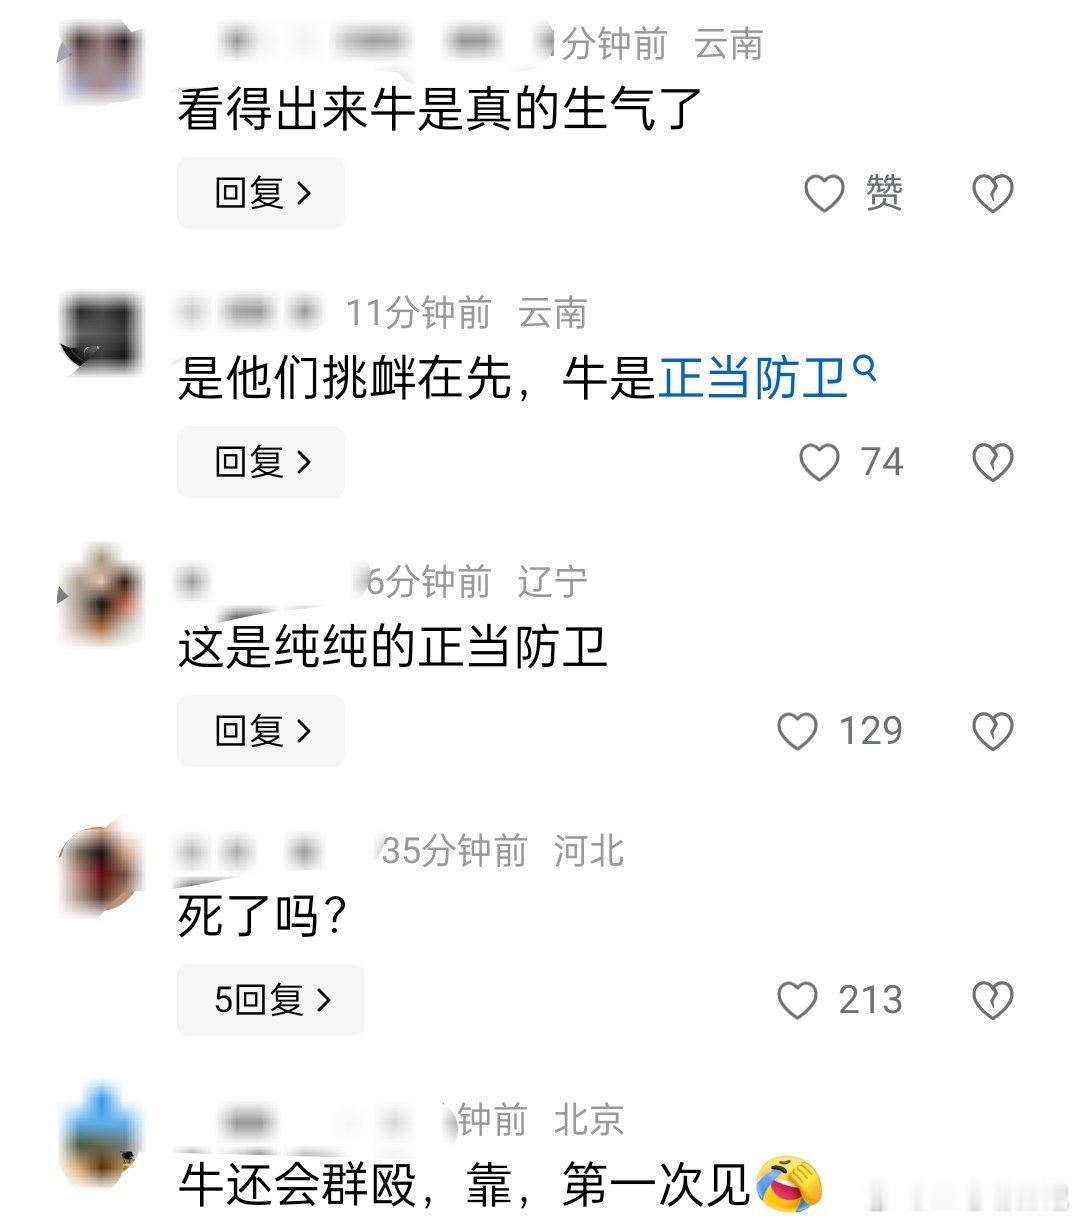Reply to '是他们挑衅在先' comment
Image resolution: width=1079 pixels, height=1222 pixels.
click(261, 462)
